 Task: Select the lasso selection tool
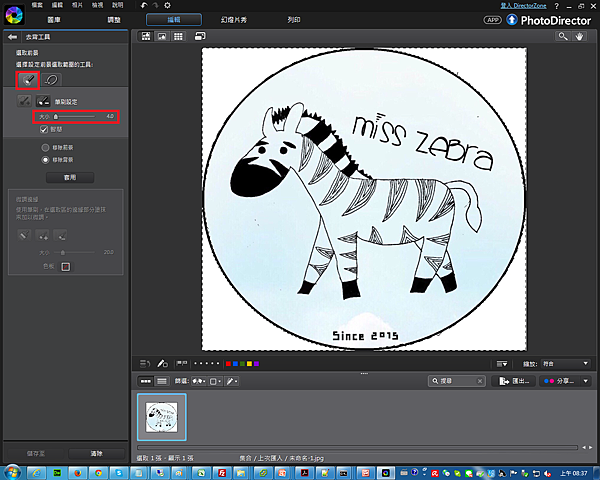pyautogui.click(x=52, y=79)
